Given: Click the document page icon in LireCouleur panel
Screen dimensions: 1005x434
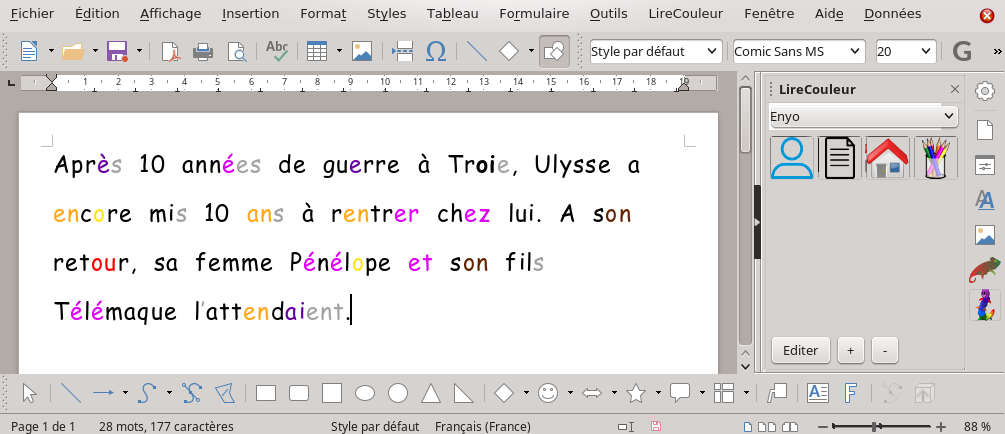Looking at the screenshot, I should [840, 158].
